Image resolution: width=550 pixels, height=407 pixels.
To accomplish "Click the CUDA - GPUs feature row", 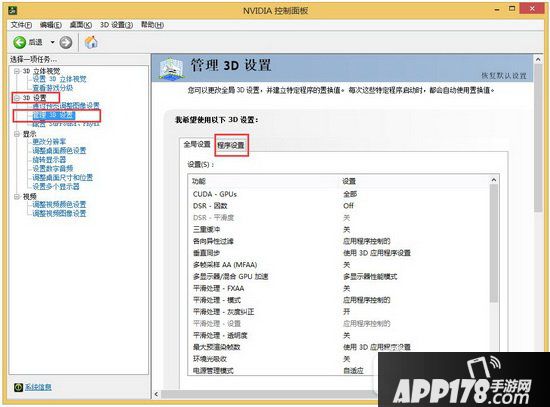I will coord(339,194).
